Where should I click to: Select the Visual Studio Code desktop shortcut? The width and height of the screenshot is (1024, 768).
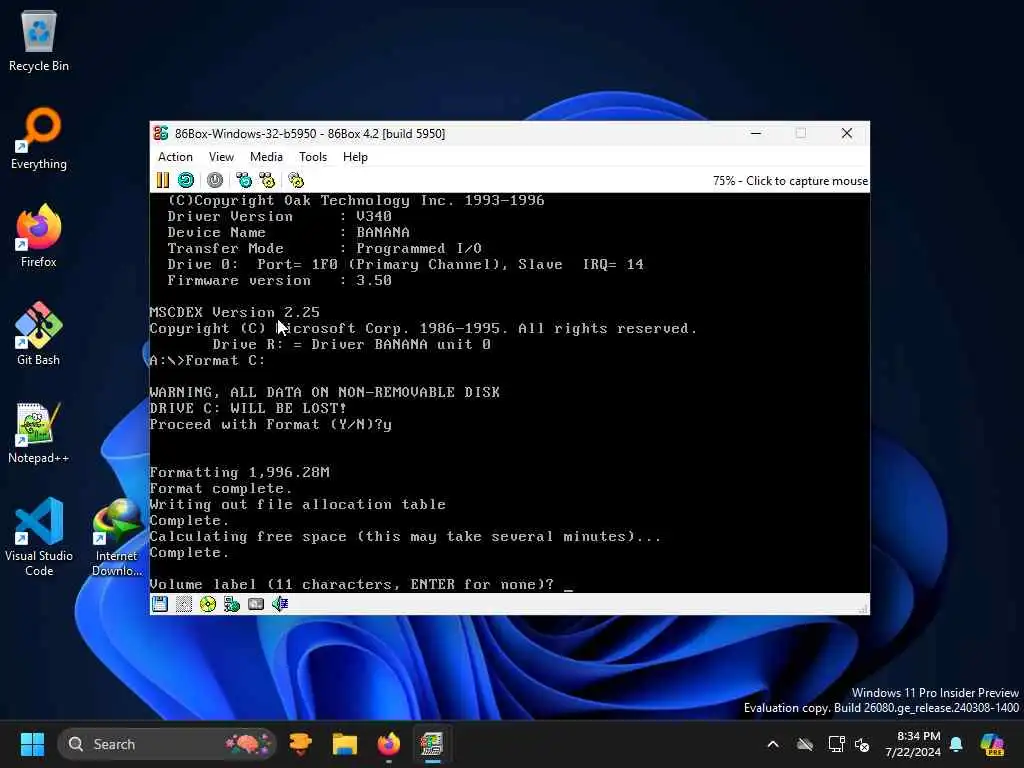tap(39, 537)
